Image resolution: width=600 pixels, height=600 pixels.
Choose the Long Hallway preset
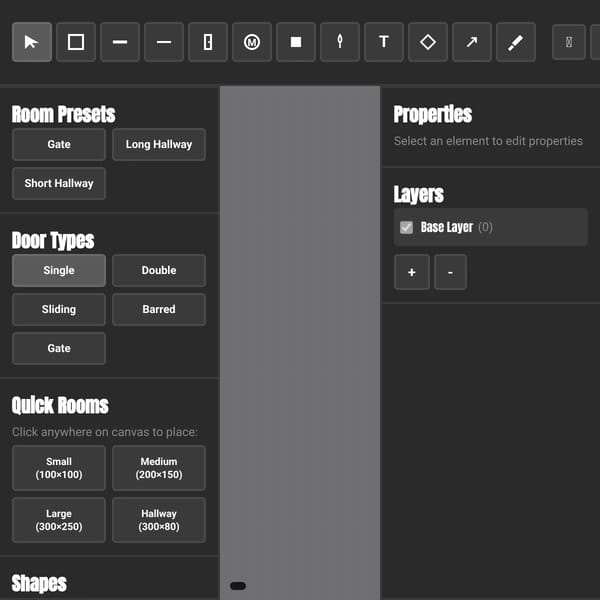click(159, 144)
